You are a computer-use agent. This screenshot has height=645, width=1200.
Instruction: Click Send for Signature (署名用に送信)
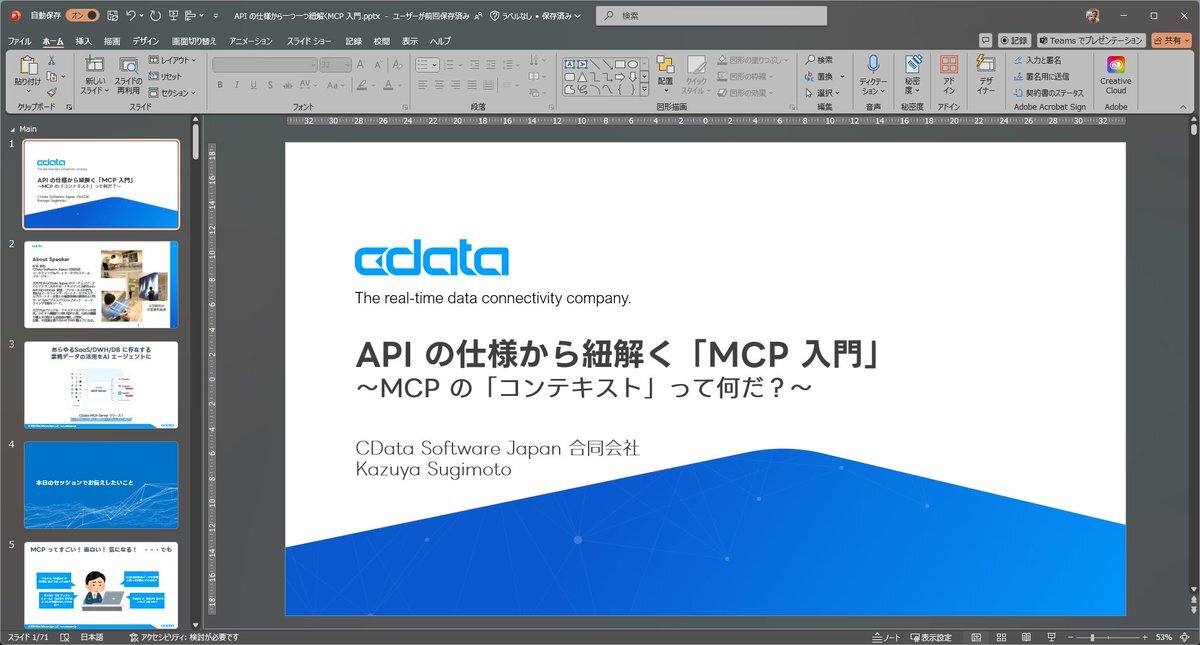pyautogui.click(x=1041, y=76)
